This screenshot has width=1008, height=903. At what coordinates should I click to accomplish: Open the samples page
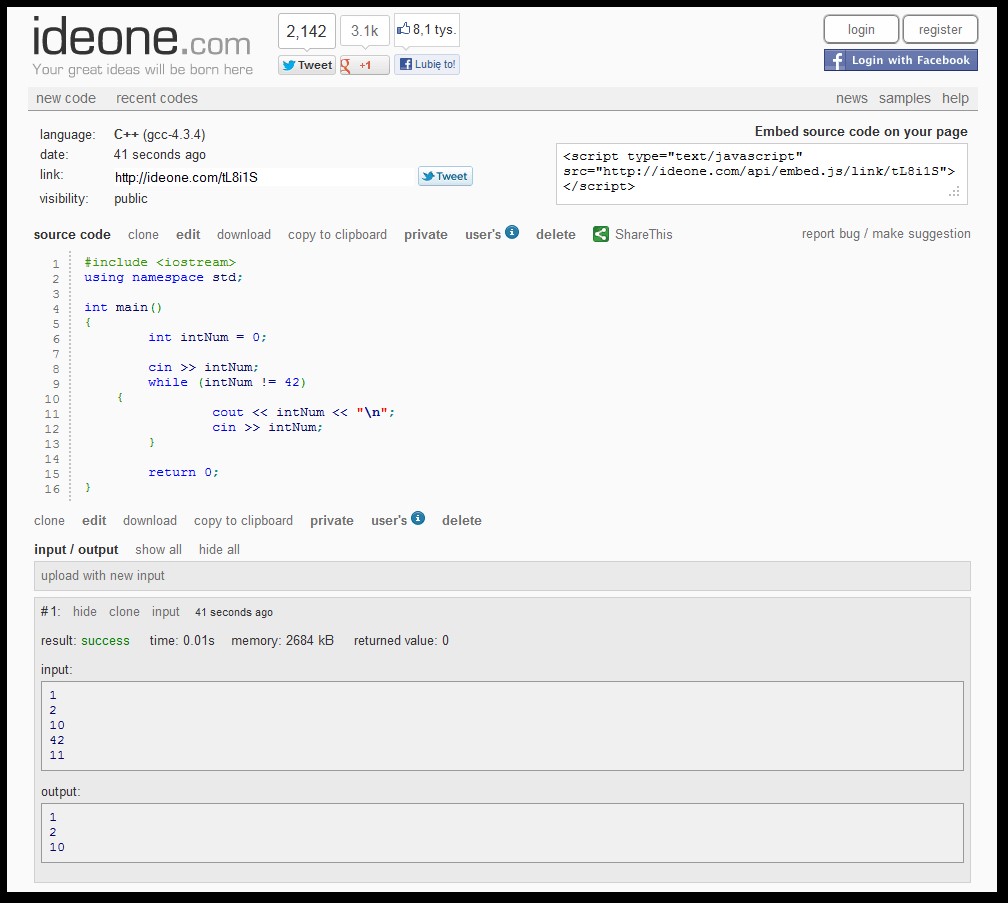pyautogui.click(x=905, y=98)
